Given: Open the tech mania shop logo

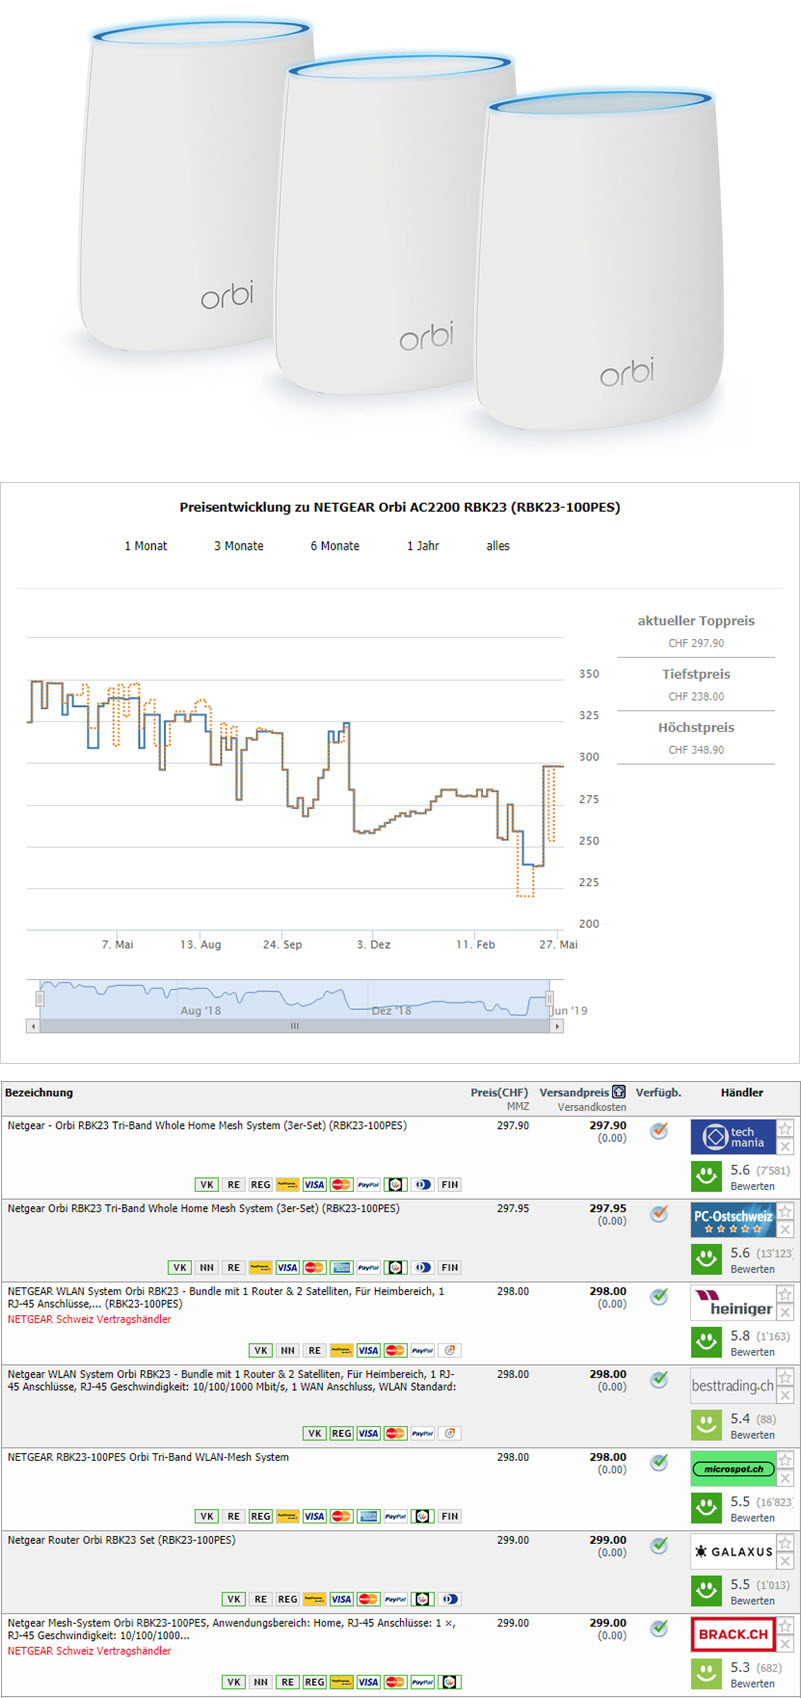Looking at the screenshot, I should point(732,1137).
